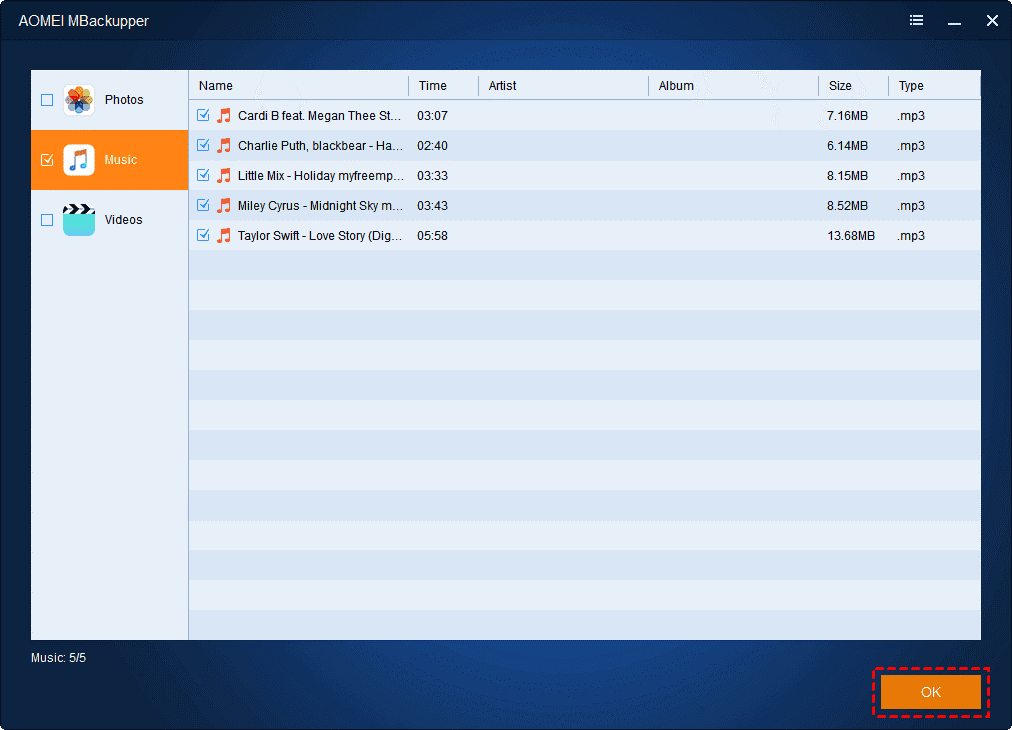This screenshot has height=730, width=1012.
Task: Click the duration value 03:33
Action: click(432, 176)
